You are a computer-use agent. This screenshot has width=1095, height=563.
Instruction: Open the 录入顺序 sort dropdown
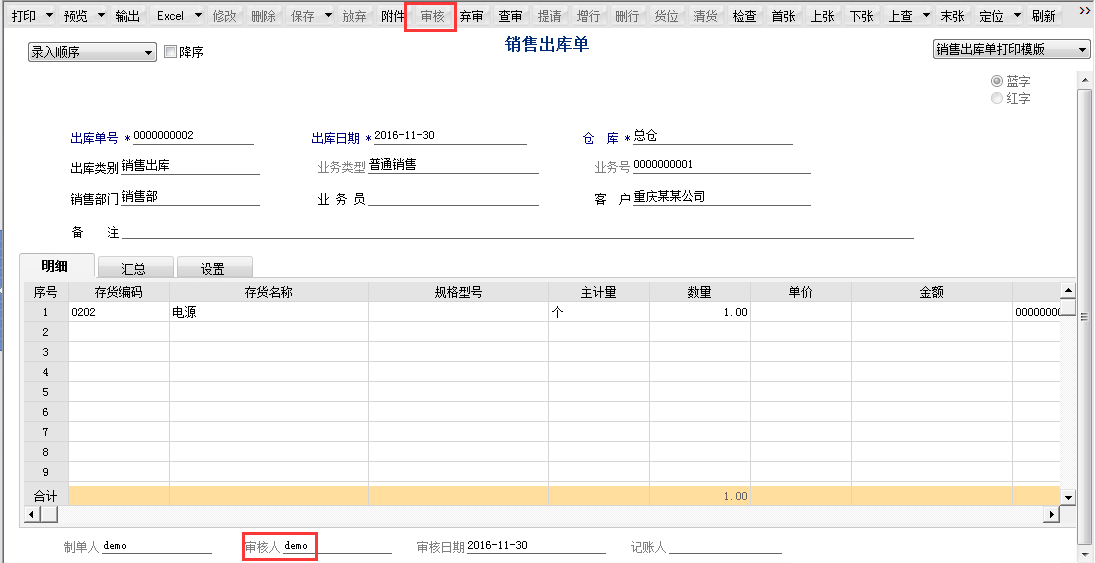click(92, 52)
